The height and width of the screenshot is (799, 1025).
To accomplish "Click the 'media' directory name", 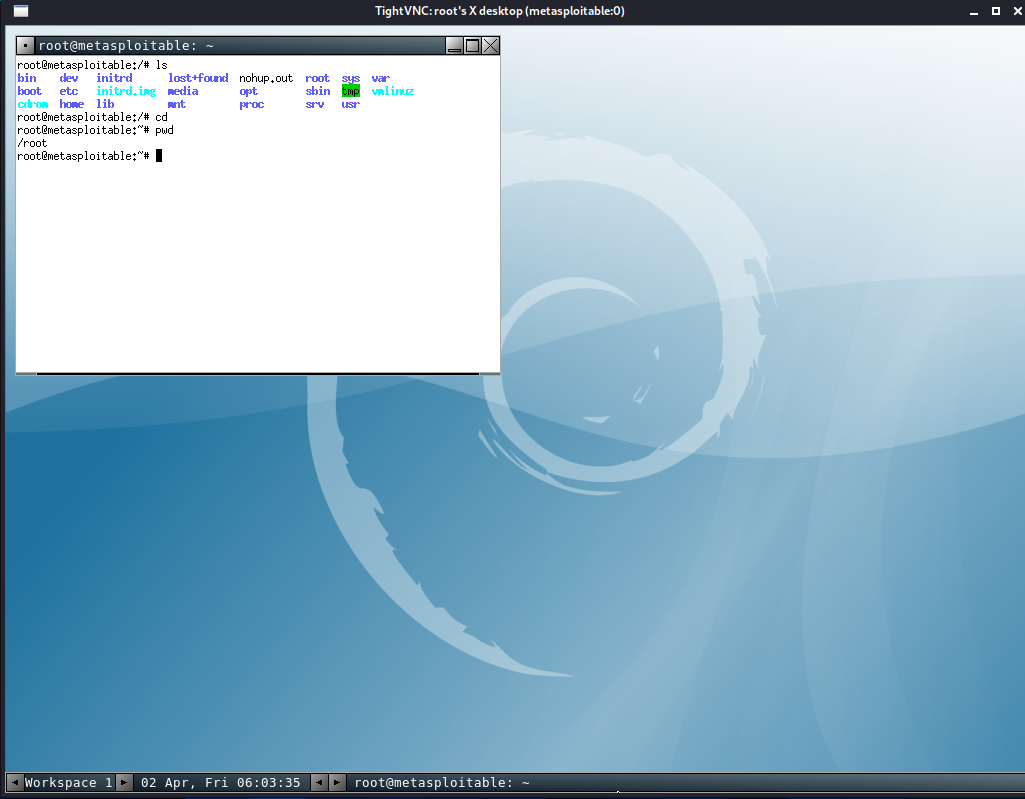I will [x=183, y=91].
